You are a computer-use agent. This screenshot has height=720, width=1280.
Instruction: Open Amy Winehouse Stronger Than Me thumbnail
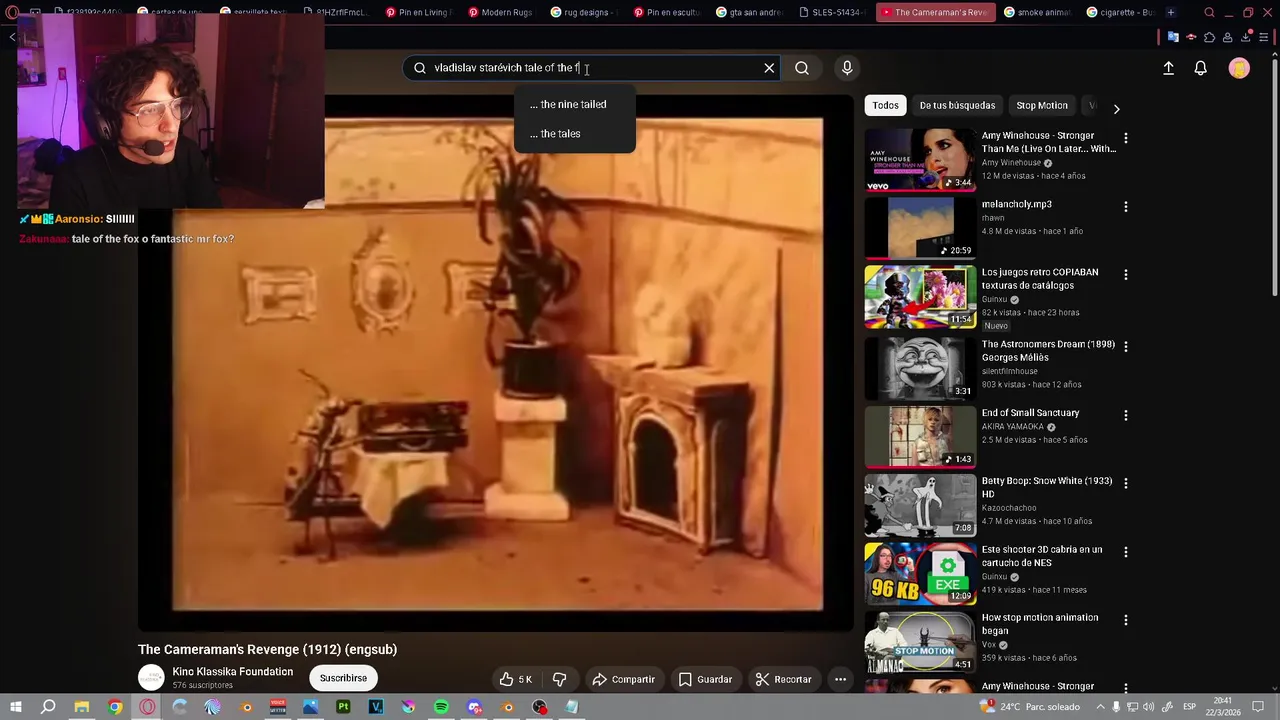920,160
